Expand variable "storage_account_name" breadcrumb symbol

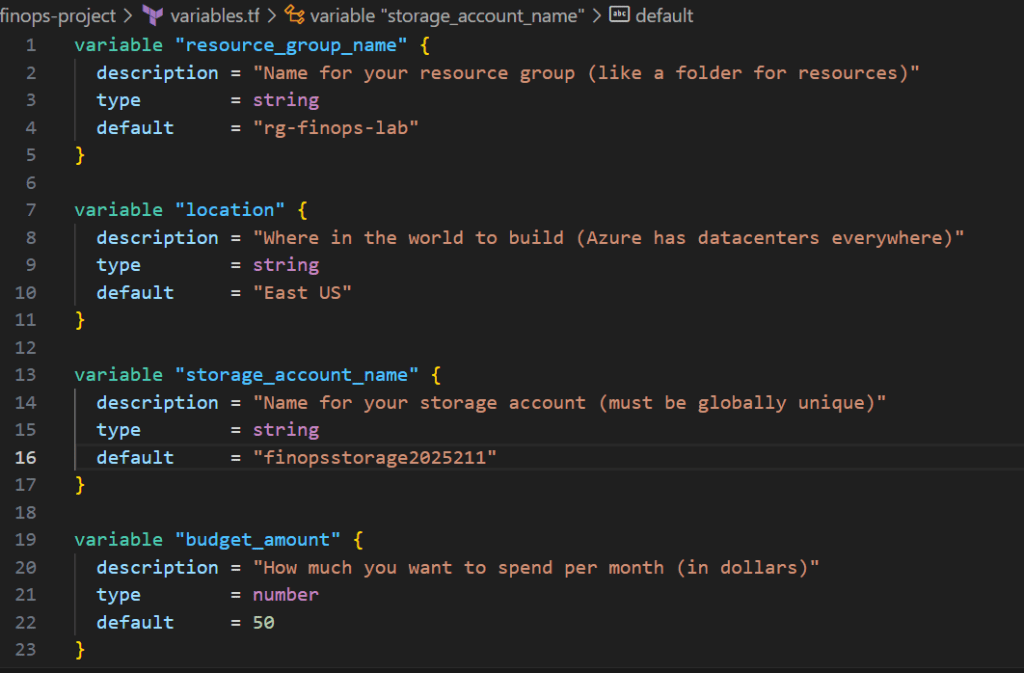pyautogui.click(x=447, y=16)
